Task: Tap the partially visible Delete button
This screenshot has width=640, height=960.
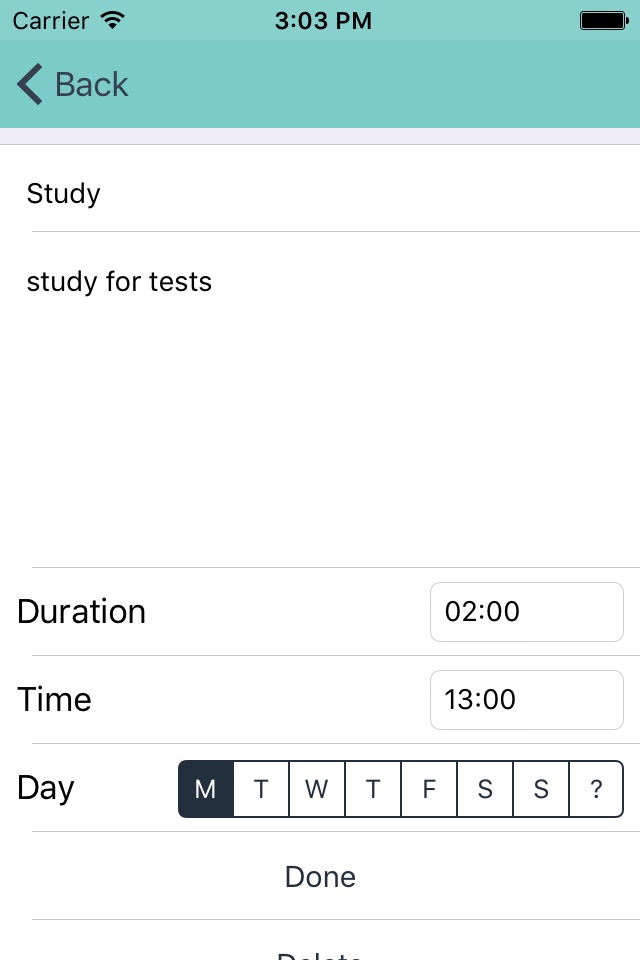Action: click(320, 950)
